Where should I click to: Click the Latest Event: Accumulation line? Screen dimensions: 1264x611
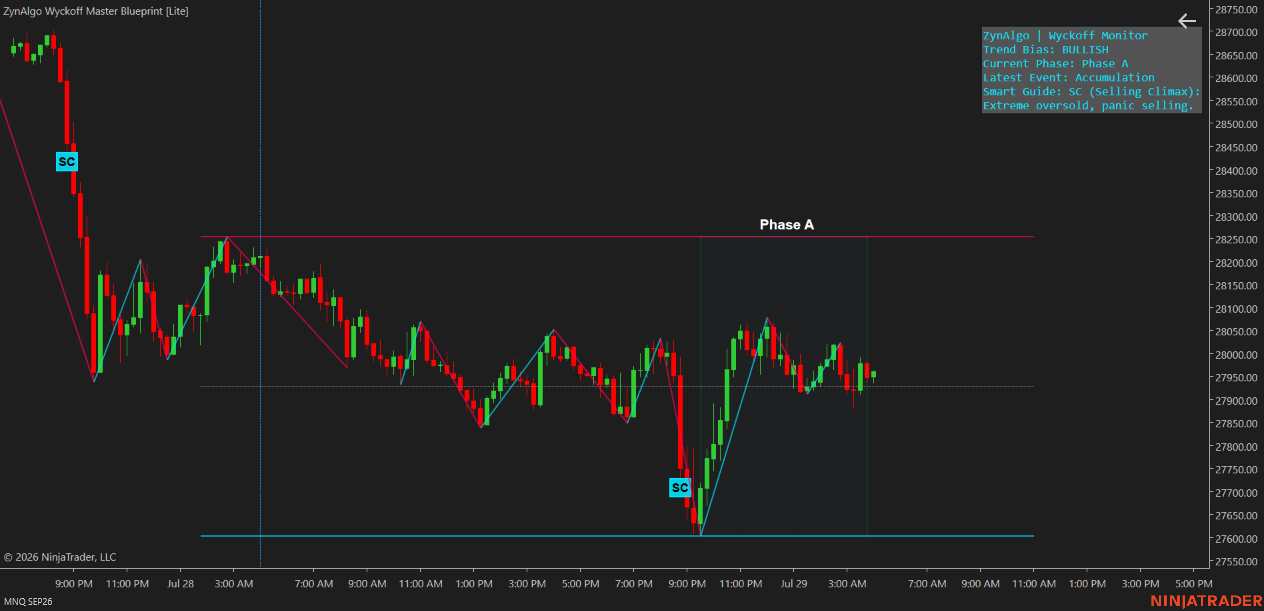point(1068,78)
